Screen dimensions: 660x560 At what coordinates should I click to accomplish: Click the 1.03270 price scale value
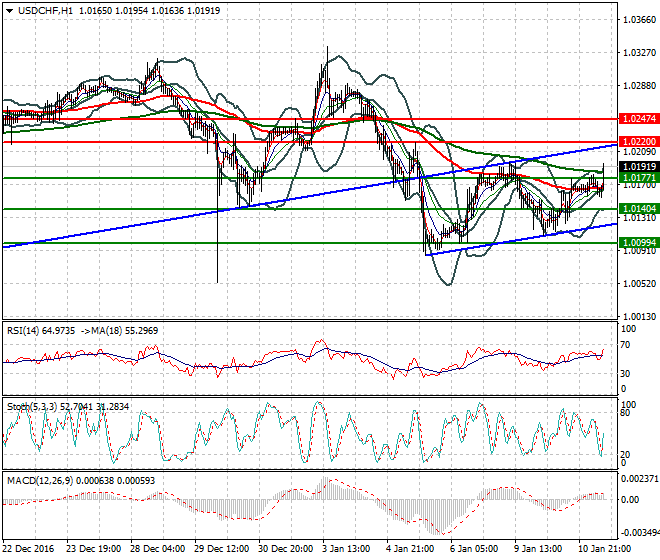coord(639,53)
